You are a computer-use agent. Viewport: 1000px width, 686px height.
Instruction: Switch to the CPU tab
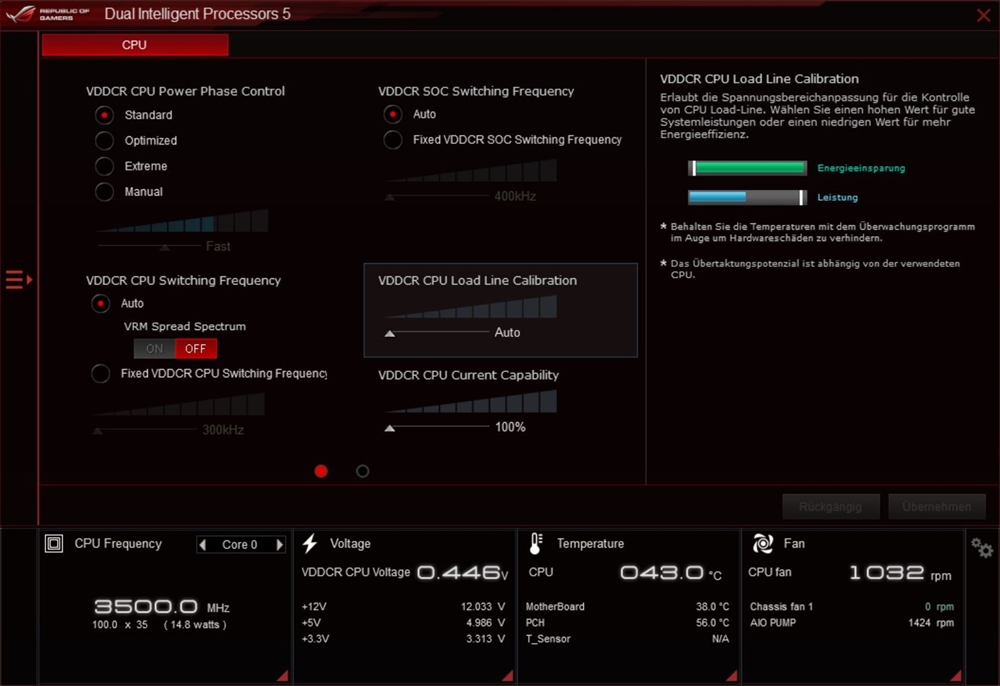click(x=135, y=45)
